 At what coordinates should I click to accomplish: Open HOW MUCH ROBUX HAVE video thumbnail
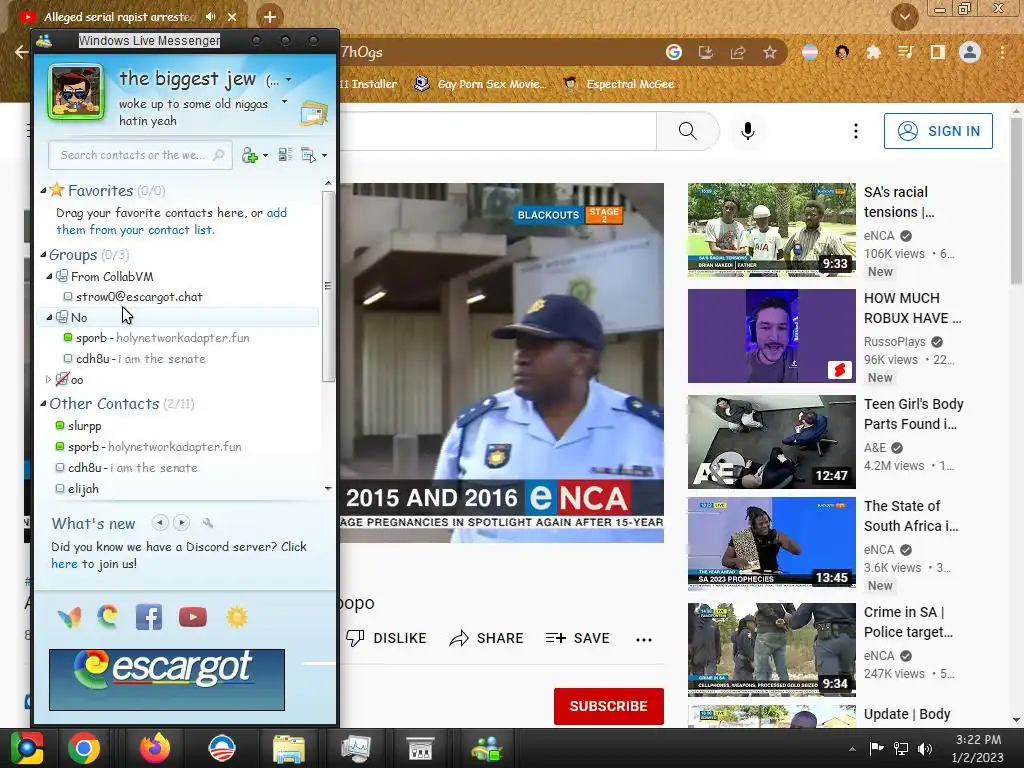click(771, 336)
